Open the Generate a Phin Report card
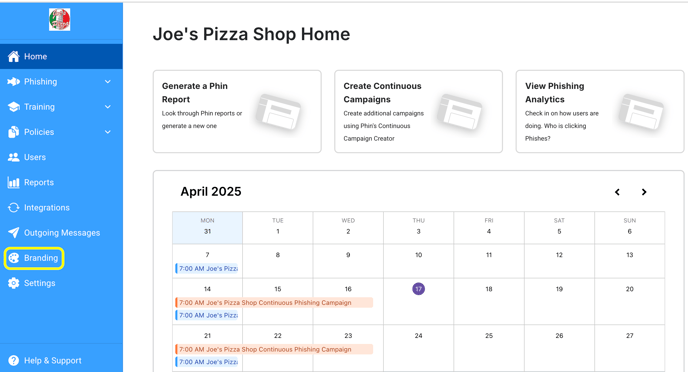Screen dimensions: 688x372 pos(237,111)
